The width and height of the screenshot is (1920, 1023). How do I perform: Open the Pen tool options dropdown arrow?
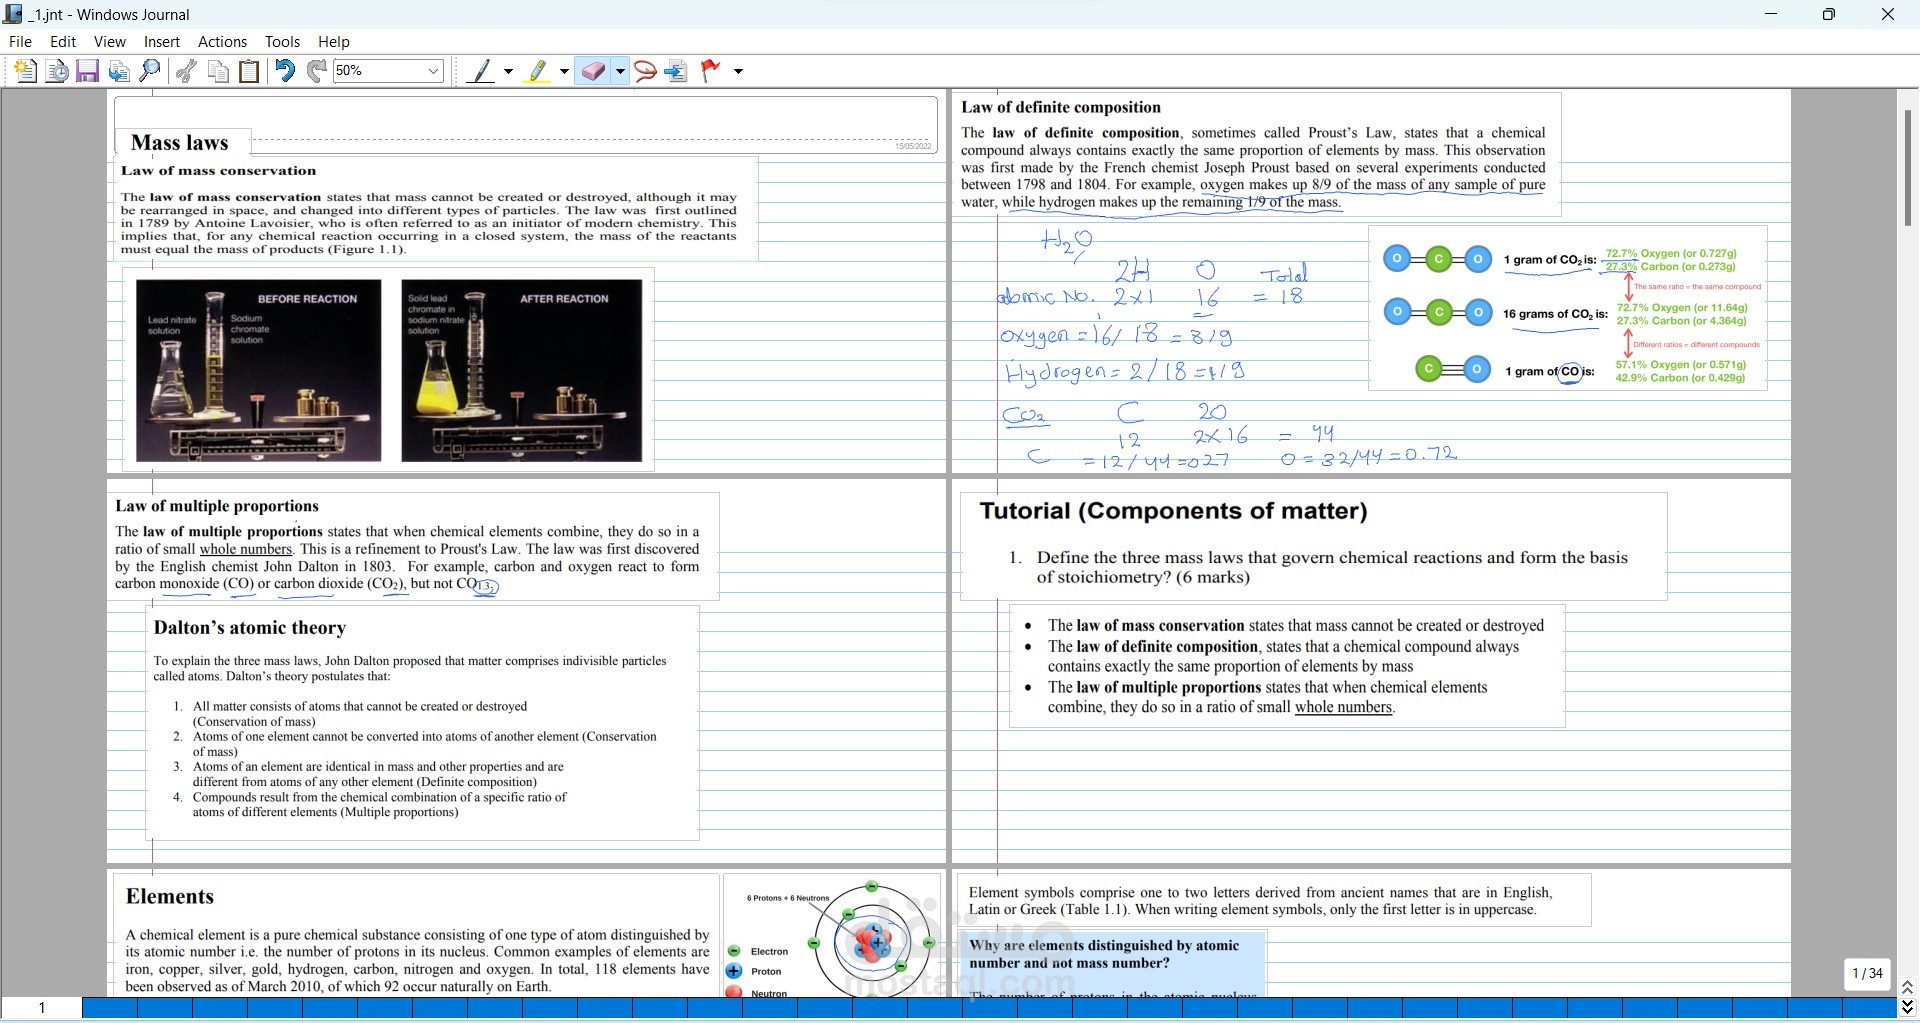click(508, 71)
